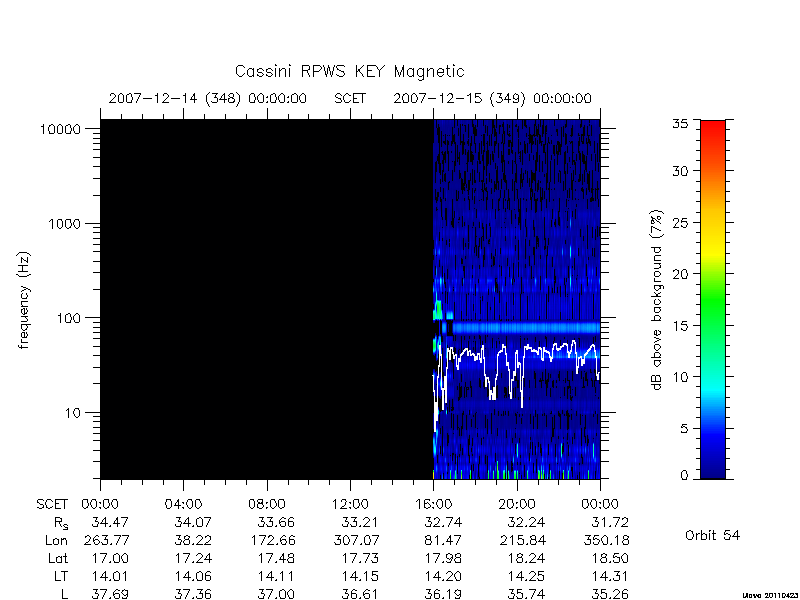Viewport: 800px width, 600px height.
Task: Click the color bar legend
Action: [x=713, y=299]
